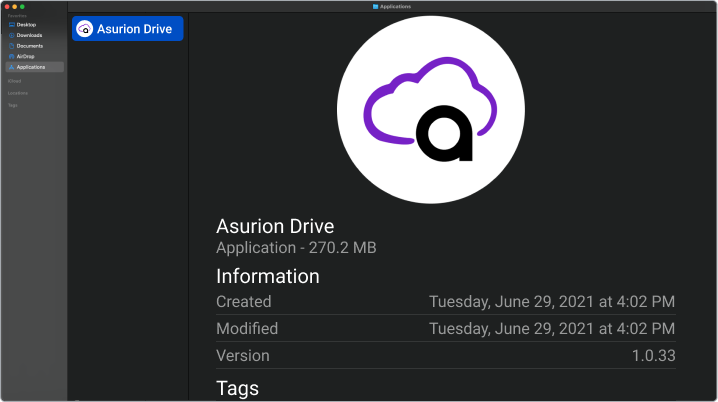Click the Downloads sidebar icon
The image size is (718, 402).
tap(12, 35)
